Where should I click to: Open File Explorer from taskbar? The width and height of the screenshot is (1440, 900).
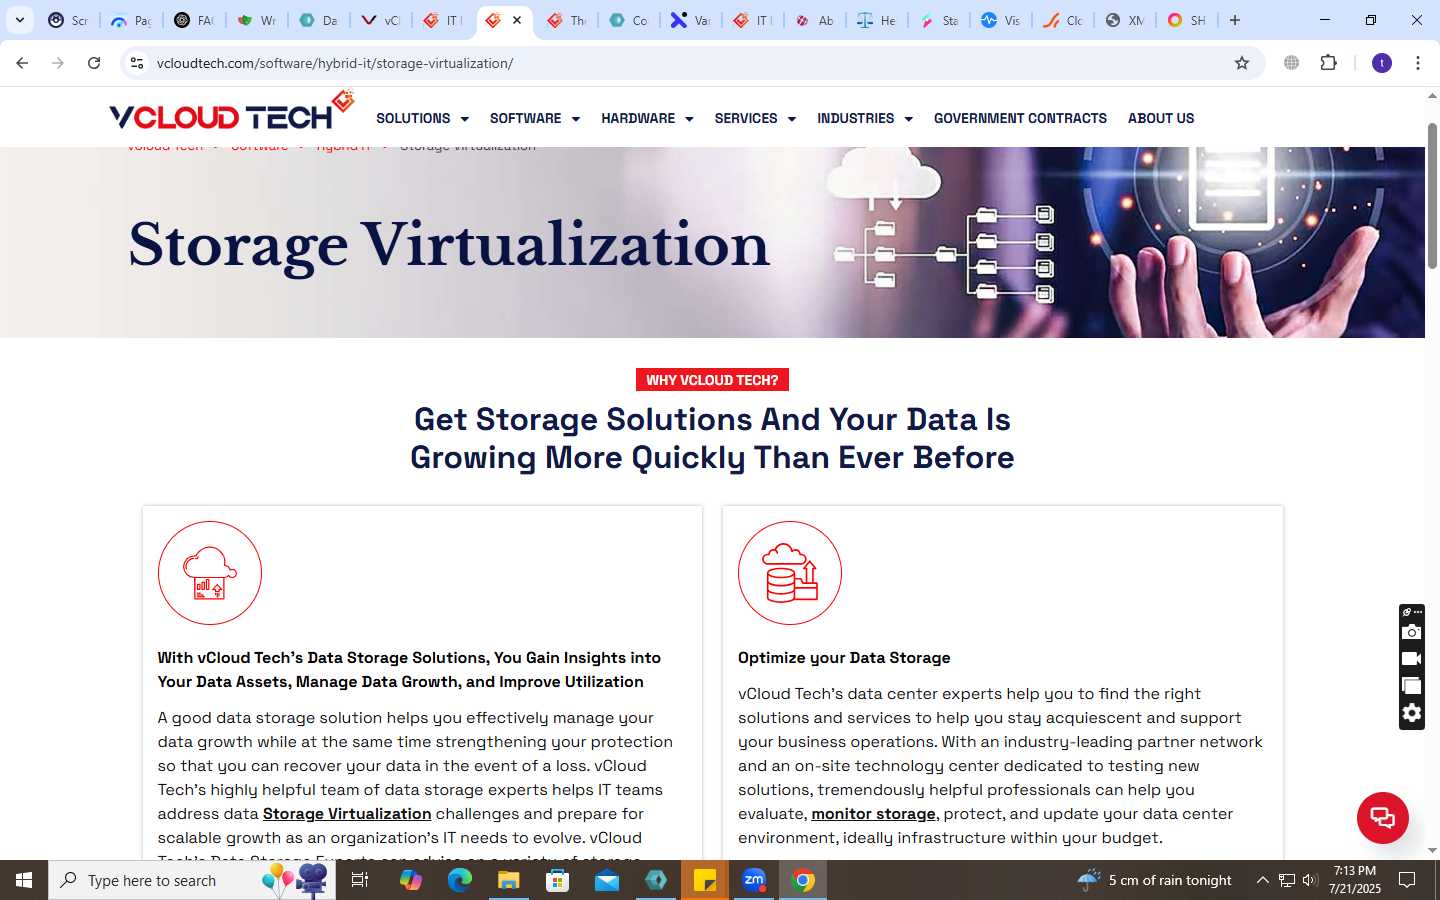tap(509, 880)
